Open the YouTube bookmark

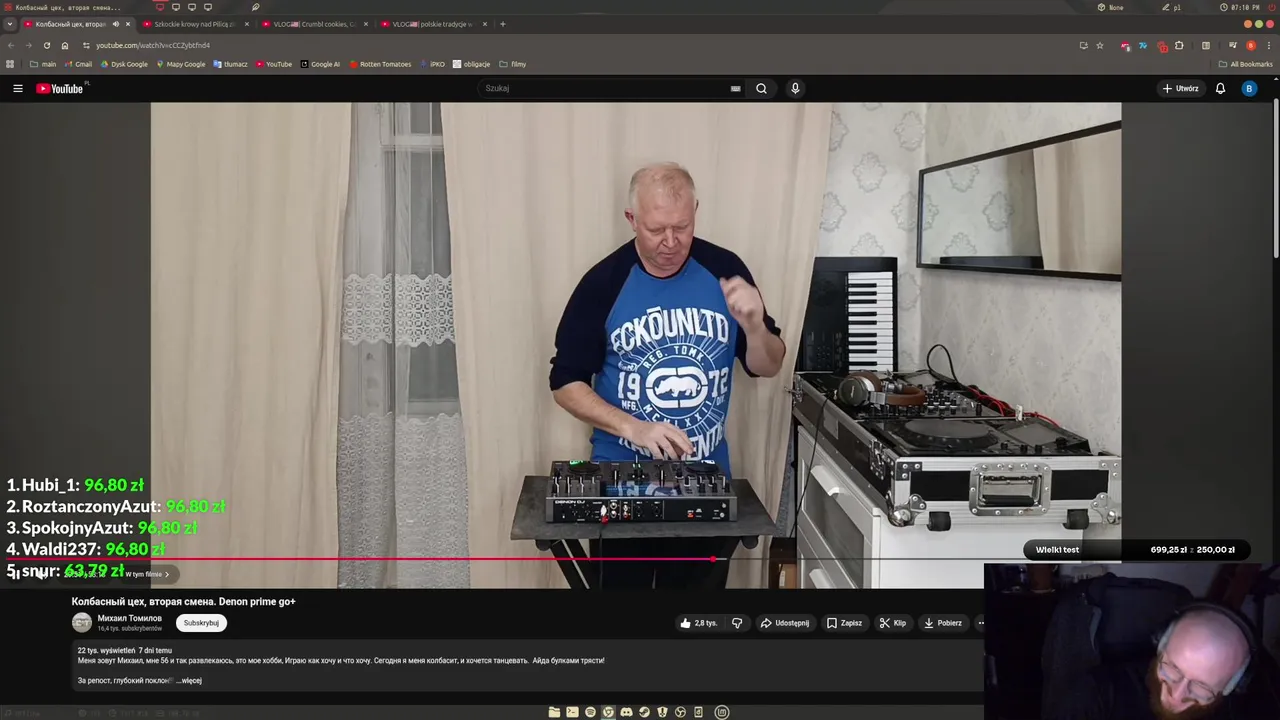(x=274, y=64)
